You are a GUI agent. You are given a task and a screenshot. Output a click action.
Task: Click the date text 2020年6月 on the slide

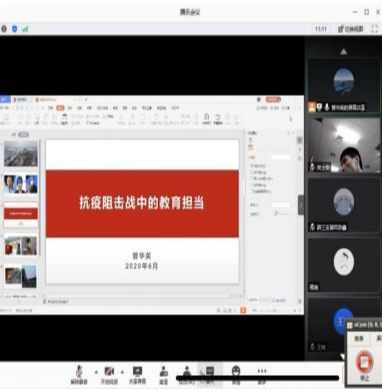coord(142,266)
